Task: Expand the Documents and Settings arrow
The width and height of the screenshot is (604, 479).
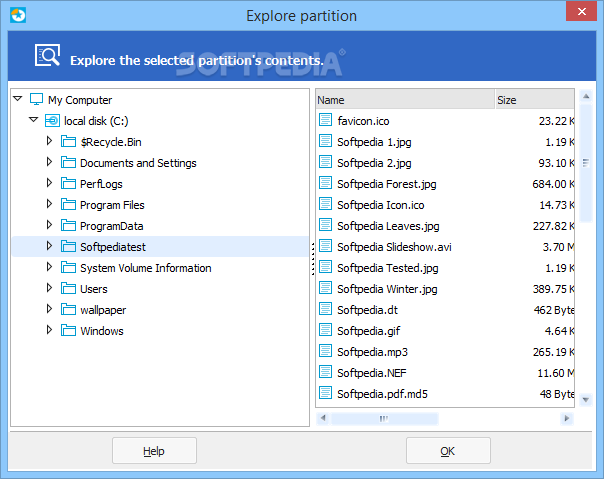Action: tap(49, 162)
